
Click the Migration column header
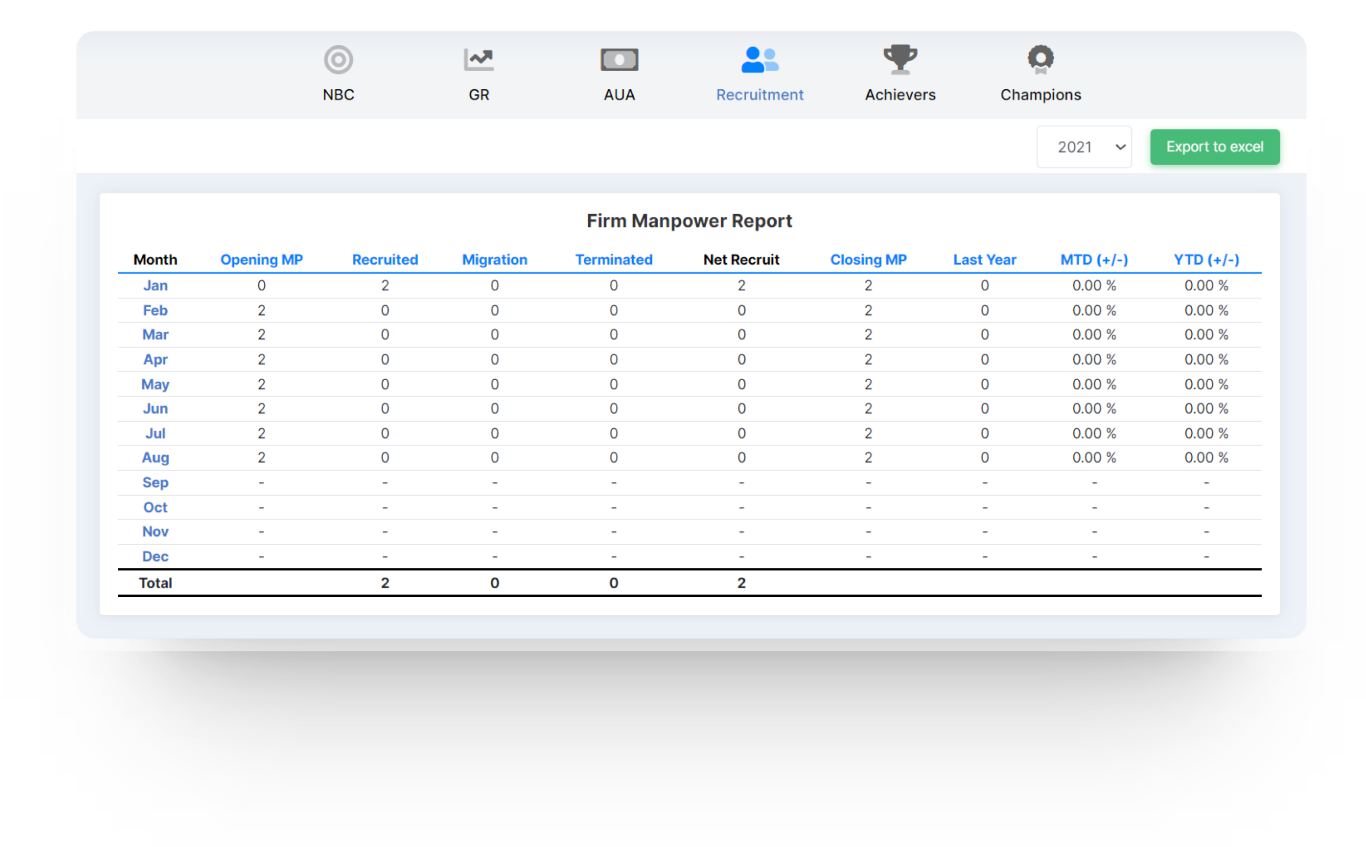(495, 260)
